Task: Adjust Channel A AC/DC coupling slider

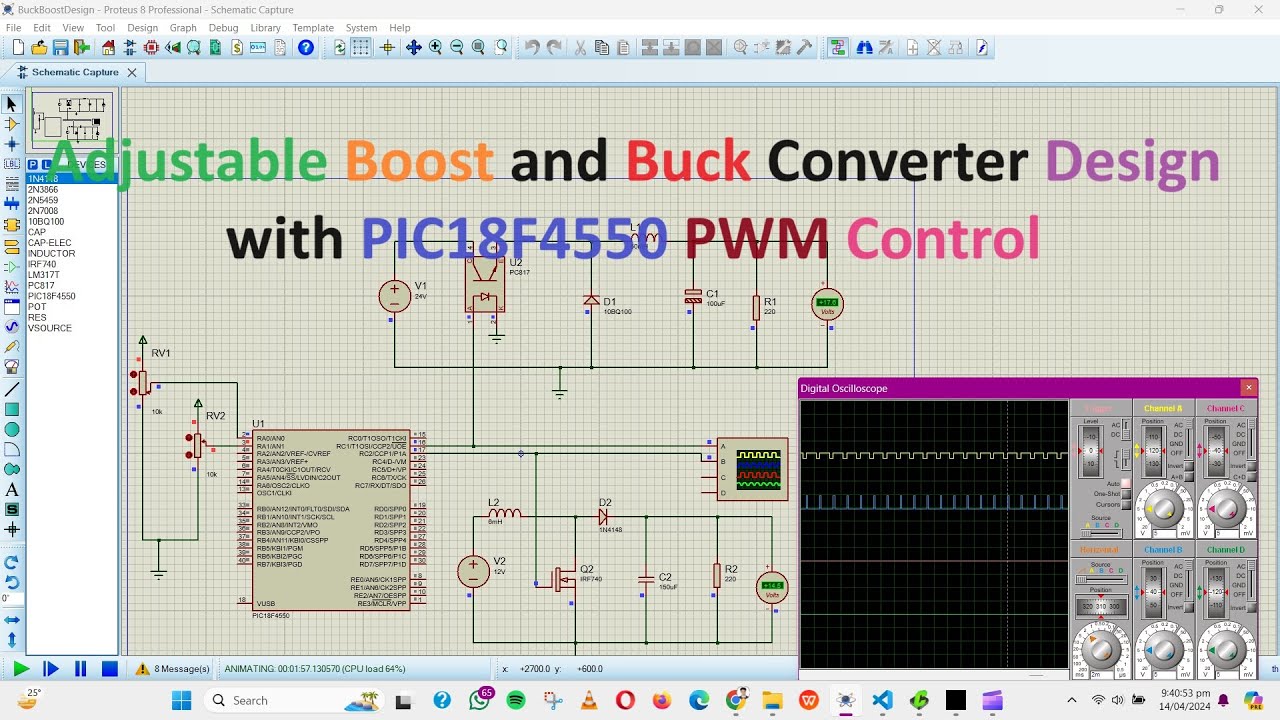Action: click(x=1189, y=439)
